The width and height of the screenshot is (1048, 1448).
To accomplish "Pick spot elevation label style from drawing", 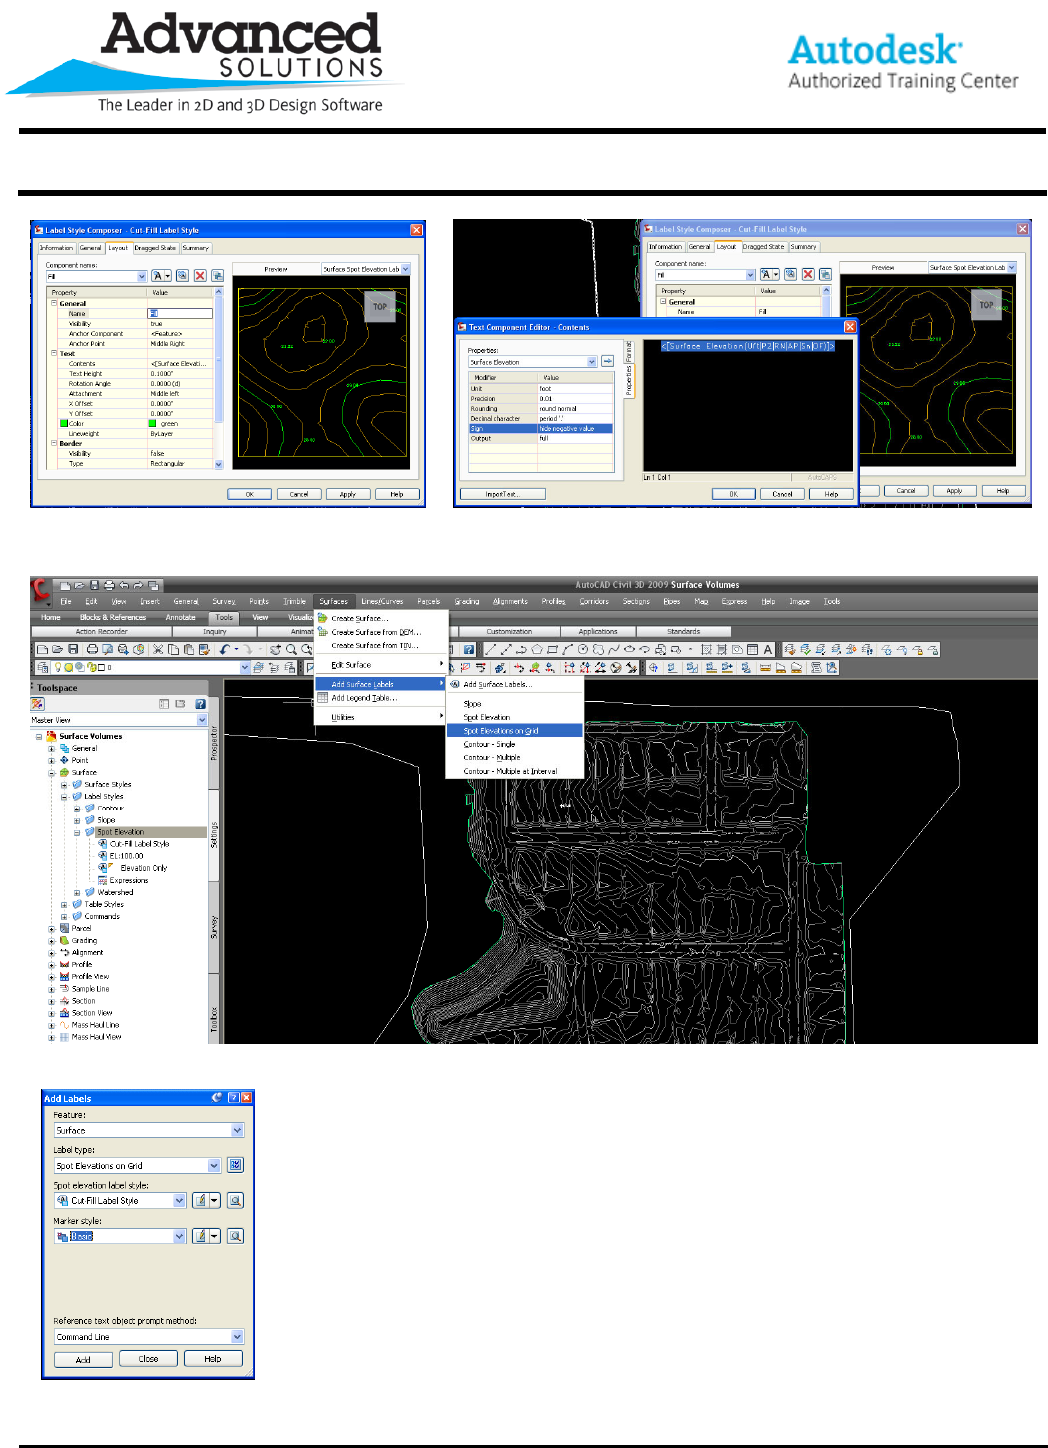I will [x=236, y=1200].
